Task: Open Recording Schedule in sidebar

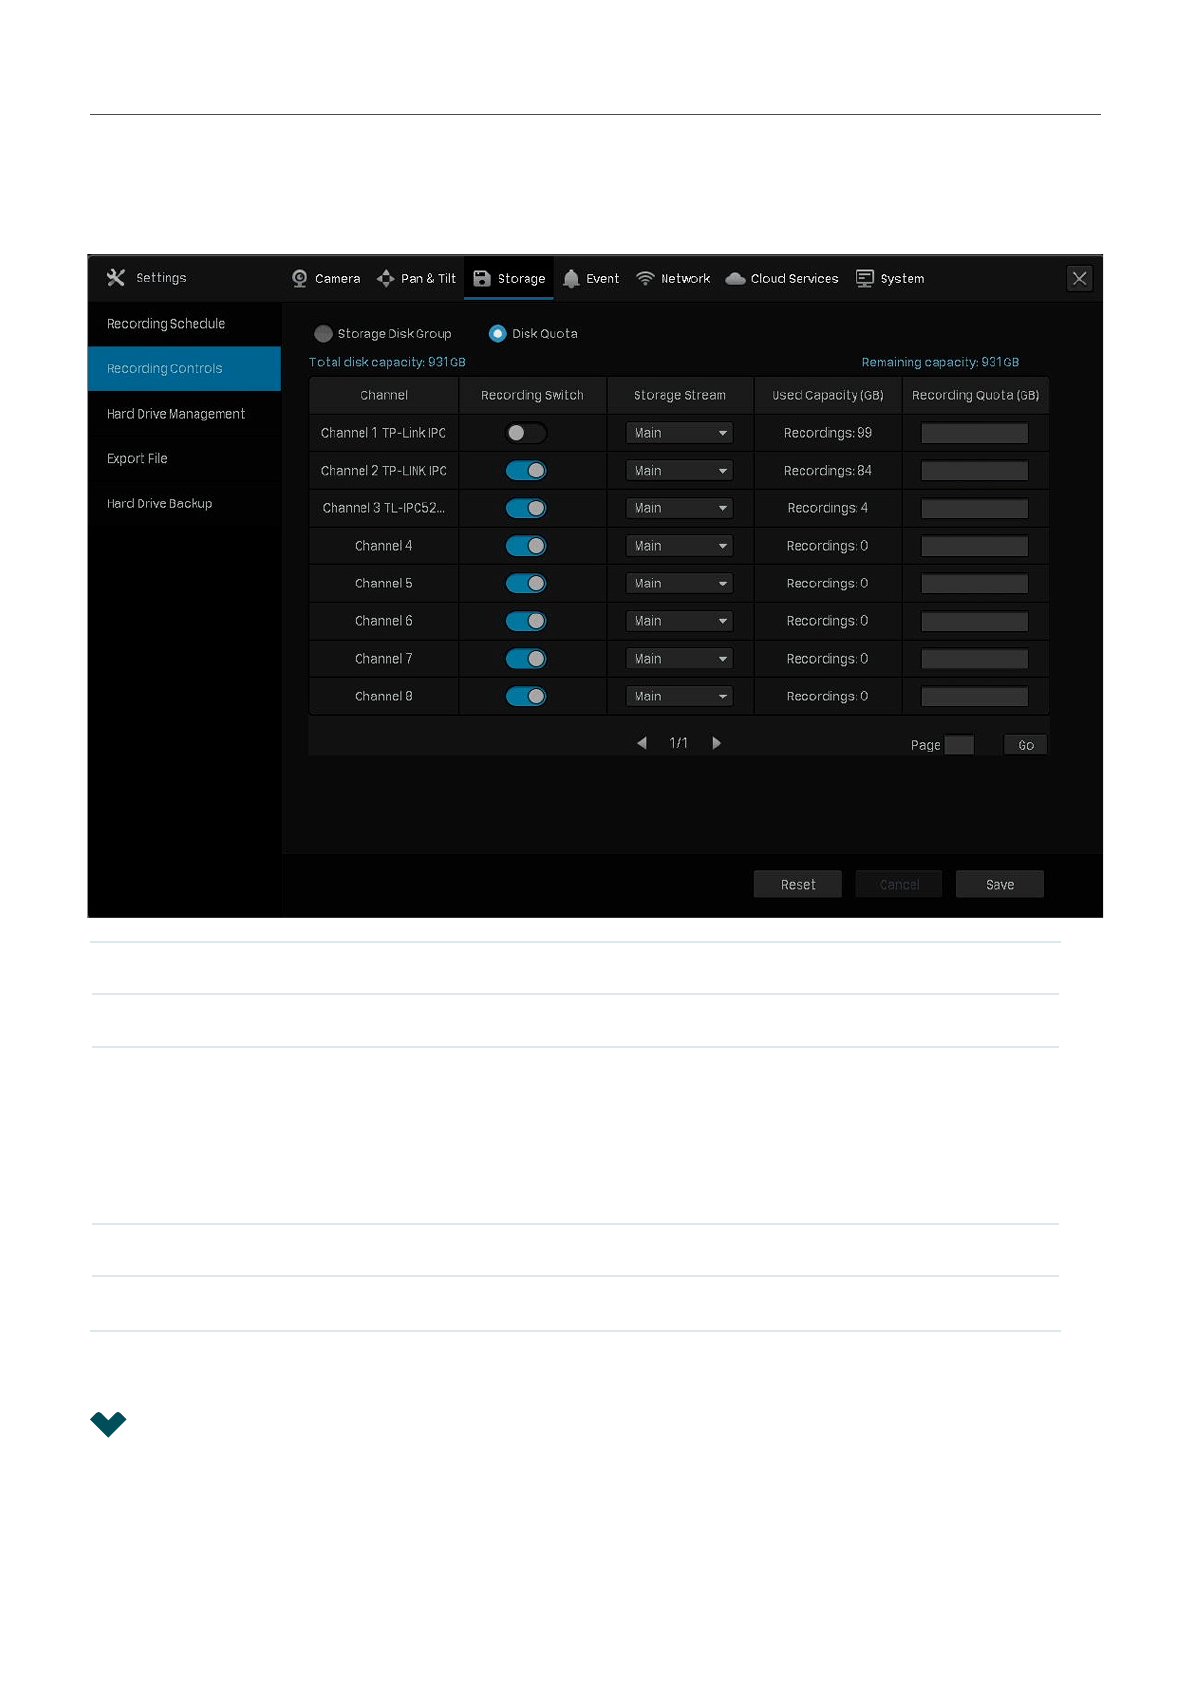Action: coord(166,324)
